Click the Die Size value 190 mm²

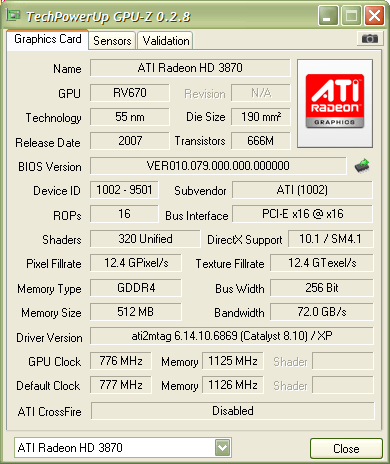click(x=261, y=117)
